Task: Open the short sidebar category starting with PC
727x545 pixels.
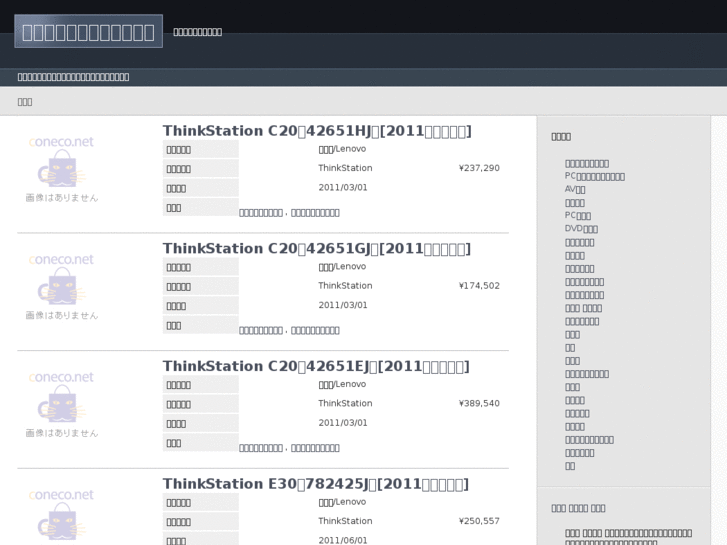Action: (578, 216)
